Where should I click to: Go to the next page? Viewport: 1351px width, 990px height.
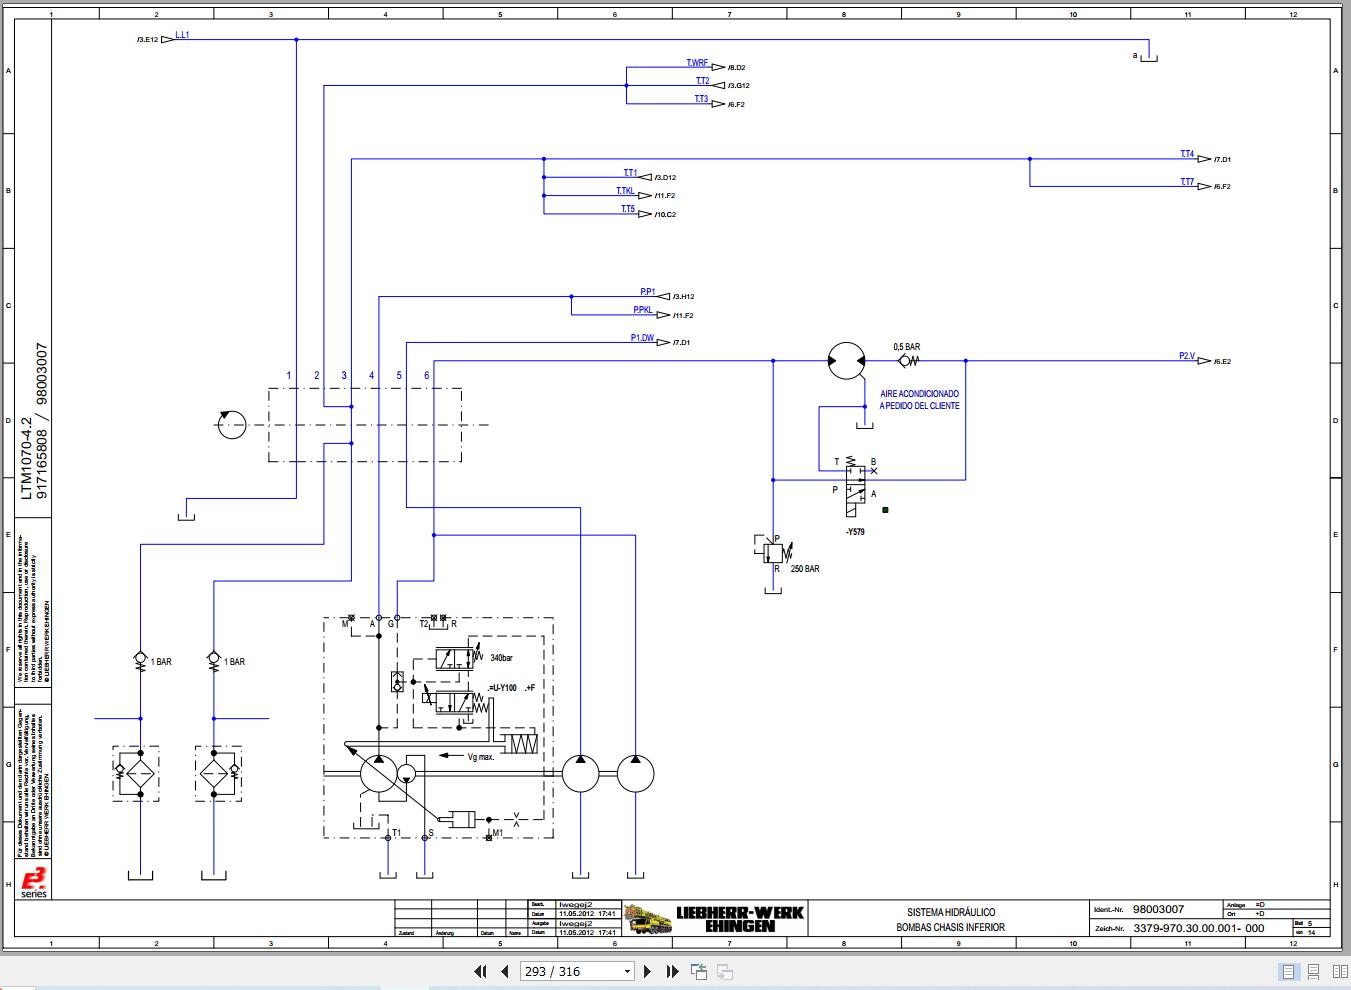click(x=647, y=971)
